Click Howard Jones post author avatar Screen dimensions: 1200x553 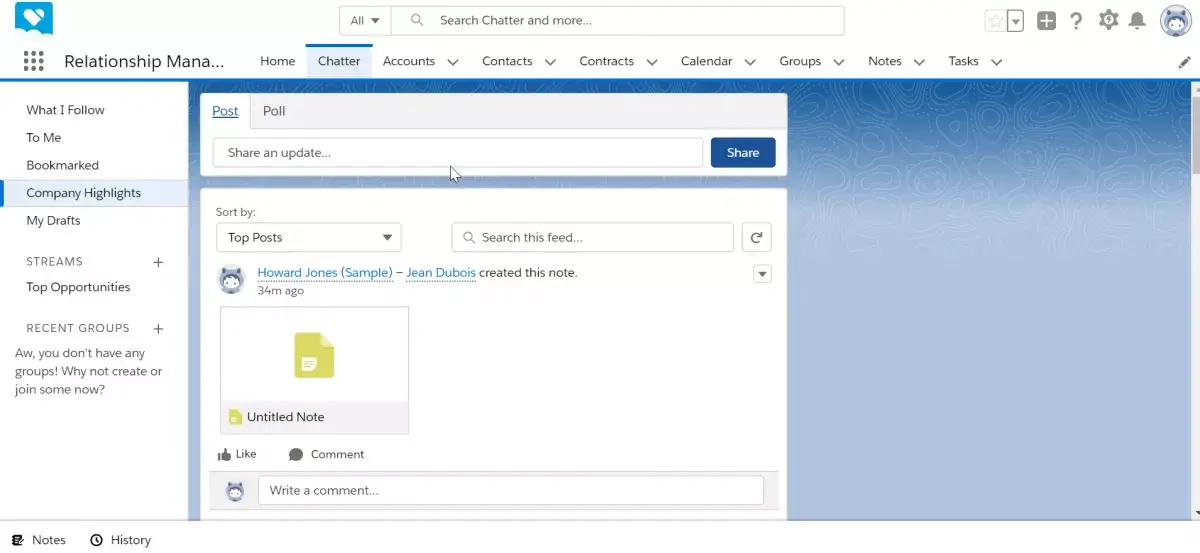coord(231,280)
